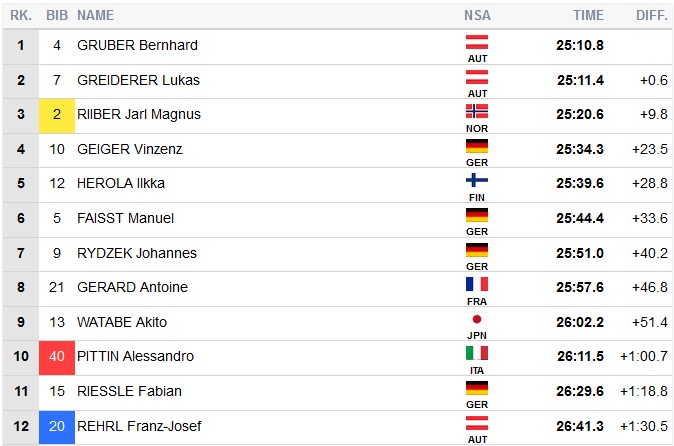Open athlete RIESSLE Fabian

pos(130,391)
